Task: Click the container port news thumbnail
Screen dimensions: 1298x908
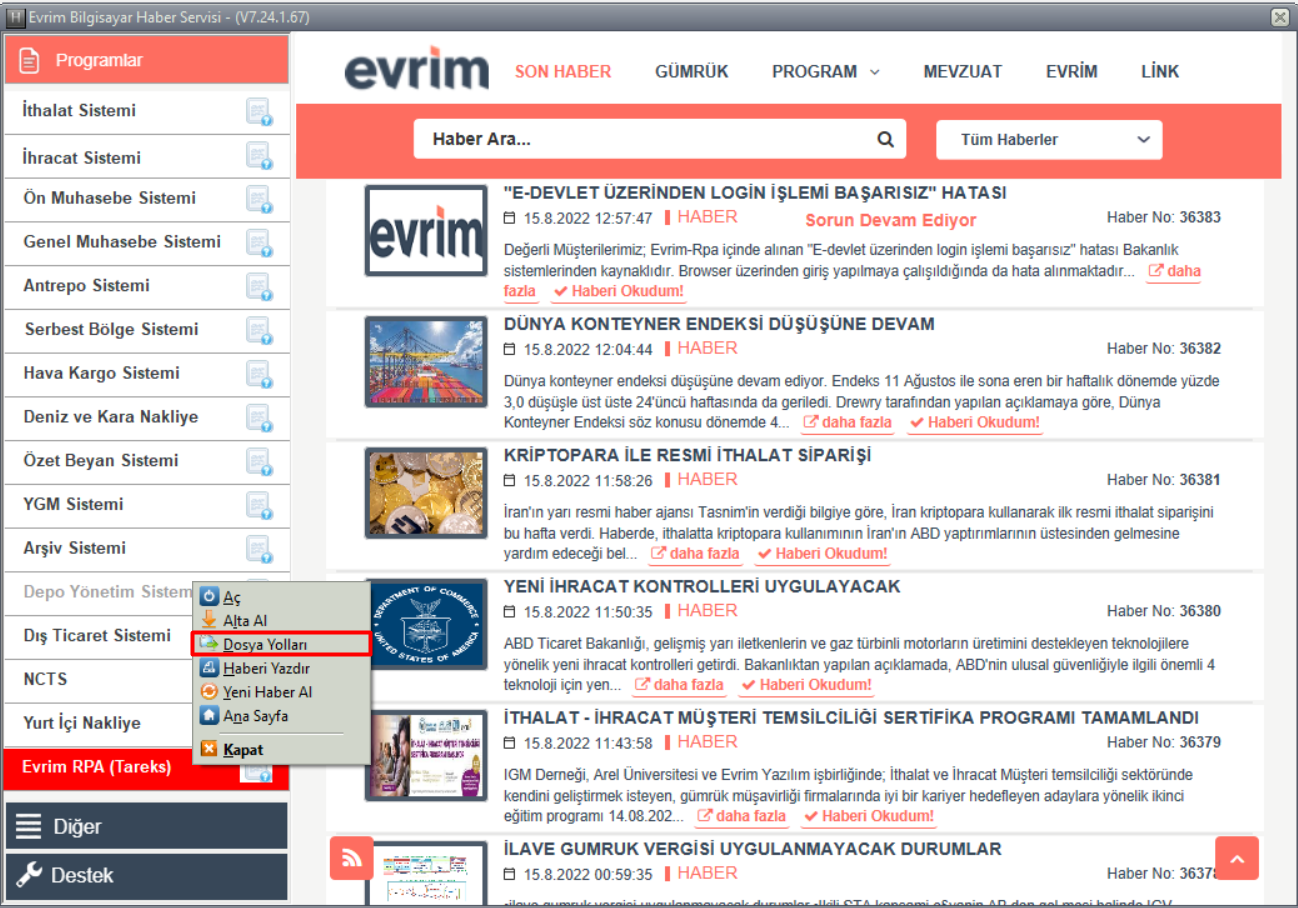Action: pos(426,362)
